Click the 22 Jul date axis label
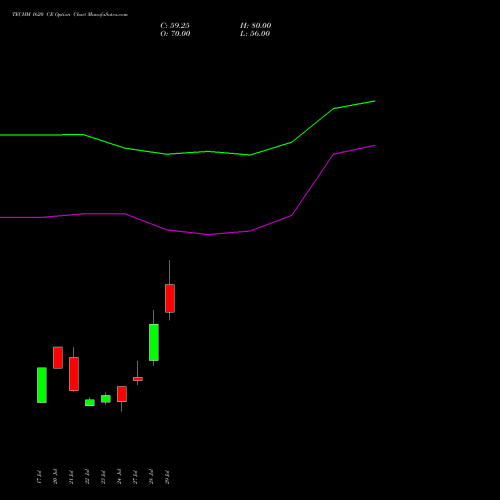The width and height of the screenshot is (500, 500). 87,477
